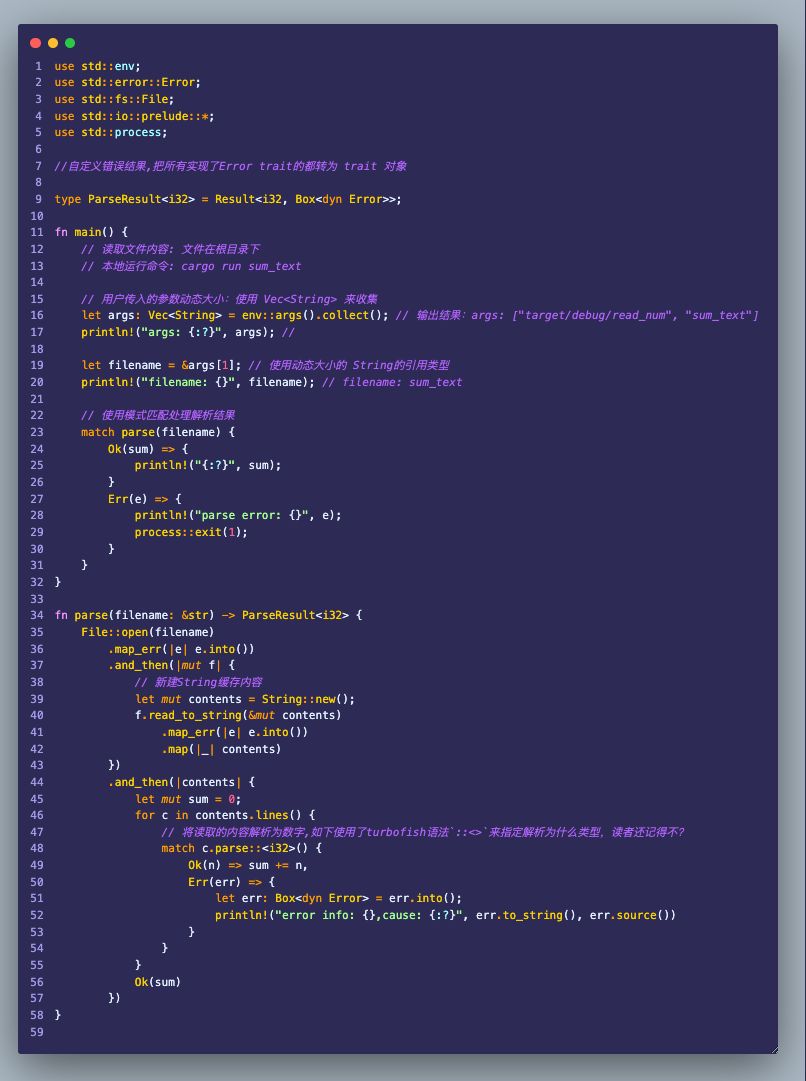Click 'match c.parse::<i32>() {' line
The image size is (806, 1081).
tap(241, 849)
